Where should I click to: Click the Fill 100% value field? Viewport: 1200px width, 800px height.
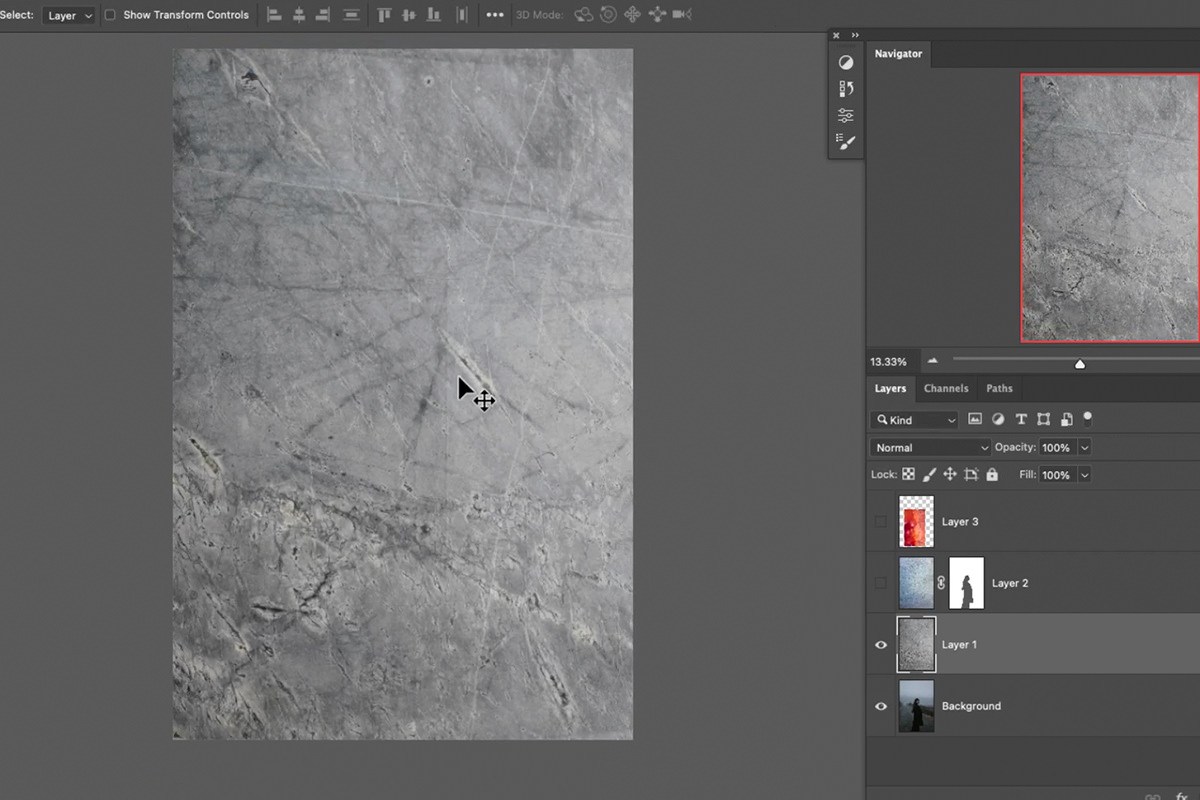pyautogui.click(x=1056, y=475)
